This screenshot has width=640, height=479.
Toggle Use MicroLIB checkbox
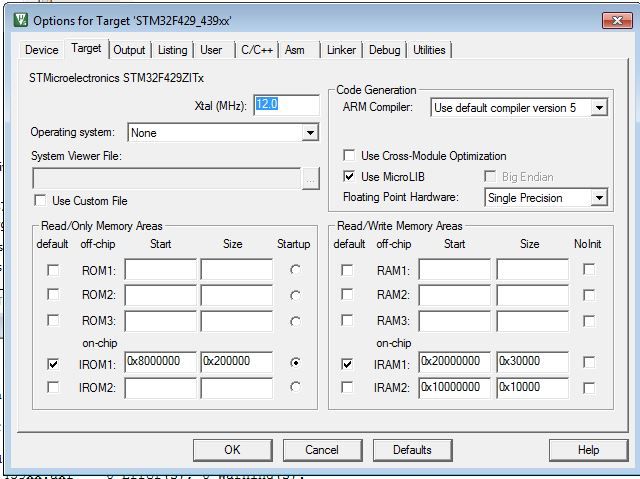coord(349,176)
